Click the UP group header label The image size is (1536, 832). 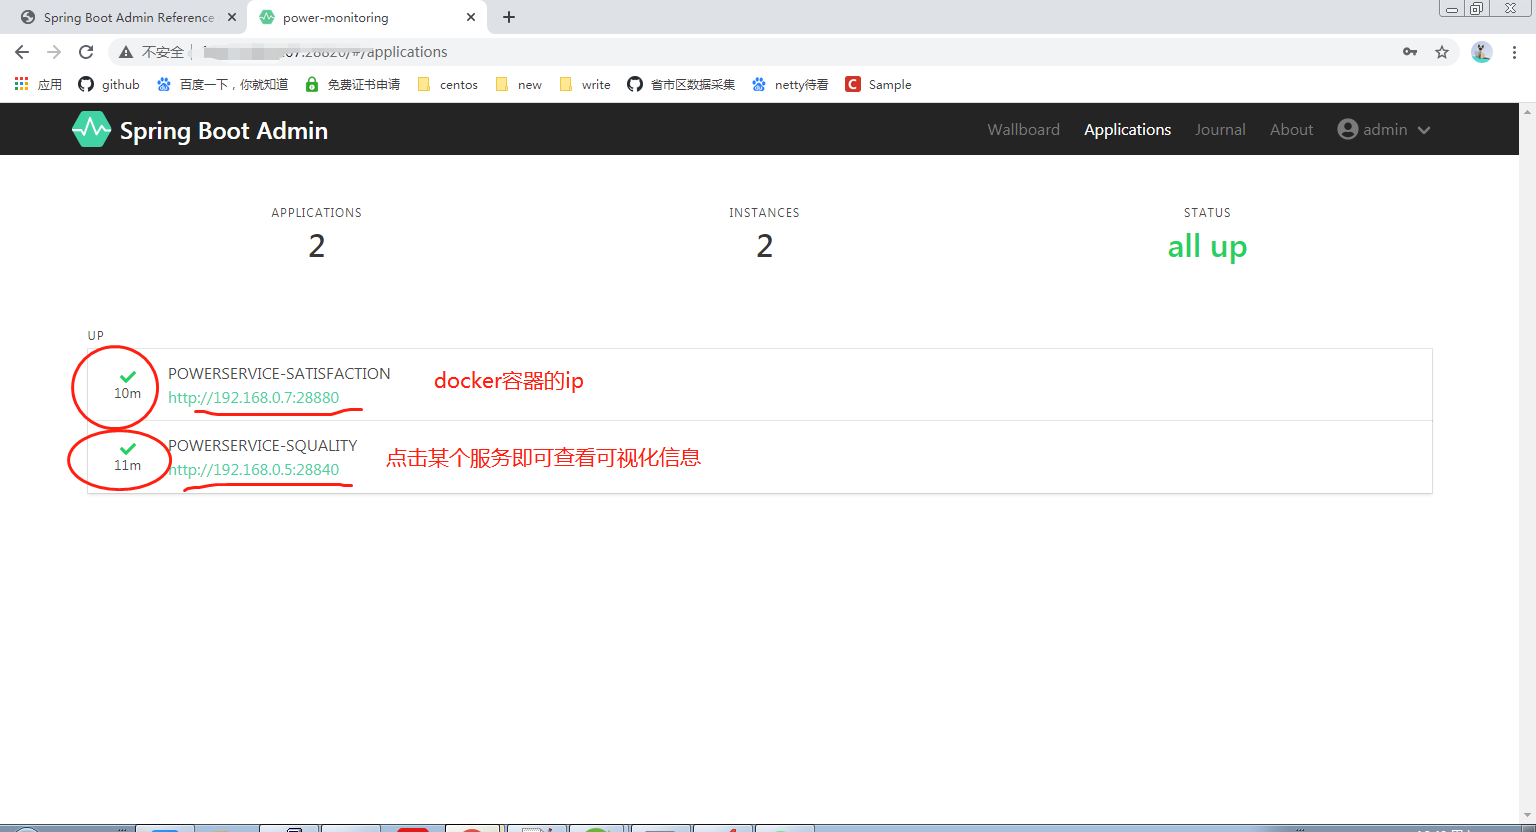point(96,336)
